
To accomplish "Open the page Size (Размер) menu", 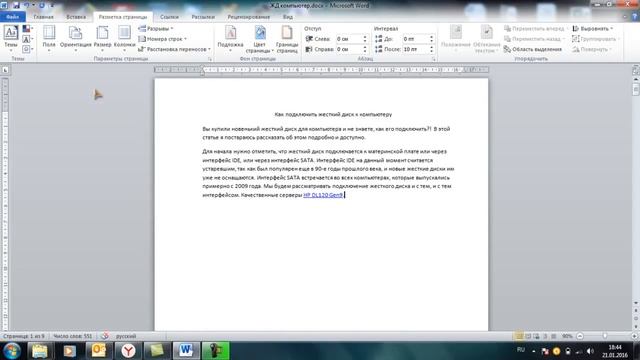I will 102,38.
